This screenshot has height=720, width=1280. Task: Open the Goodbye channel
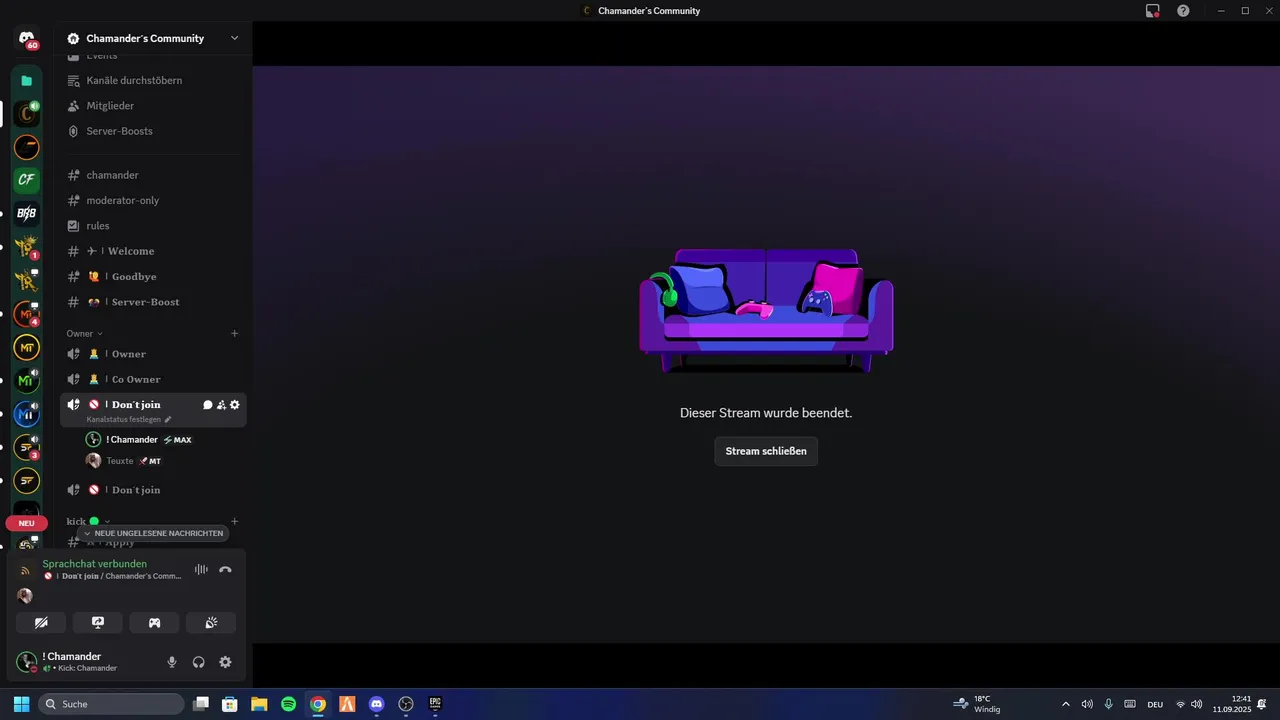(152, 277)
